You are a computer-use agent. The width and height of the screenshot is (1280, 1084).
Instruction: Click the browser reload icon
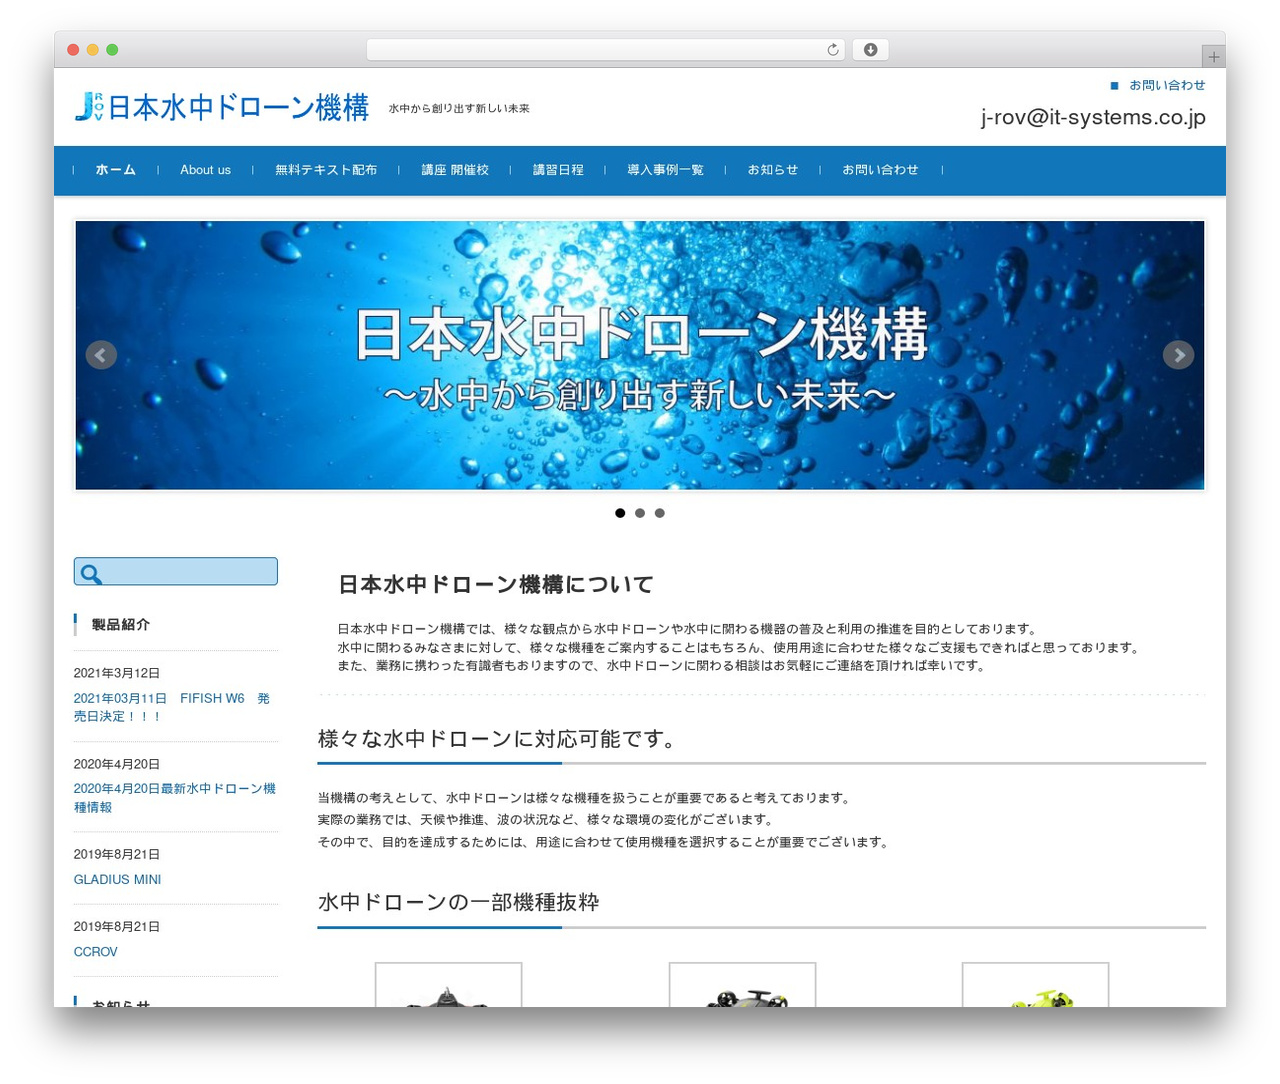(x=832, y=50)
